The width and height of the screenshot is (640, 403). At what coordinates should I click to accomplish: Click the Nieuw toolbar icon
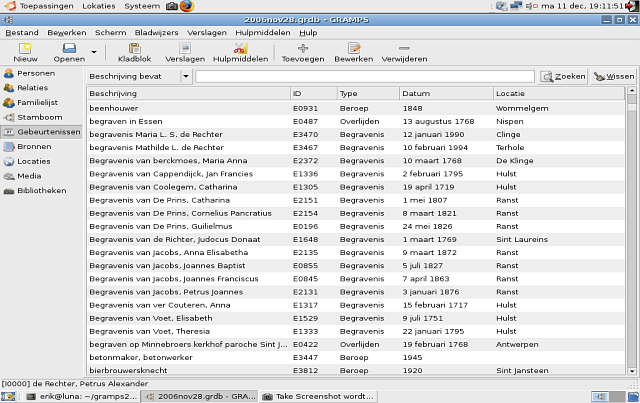click(25, 48)
